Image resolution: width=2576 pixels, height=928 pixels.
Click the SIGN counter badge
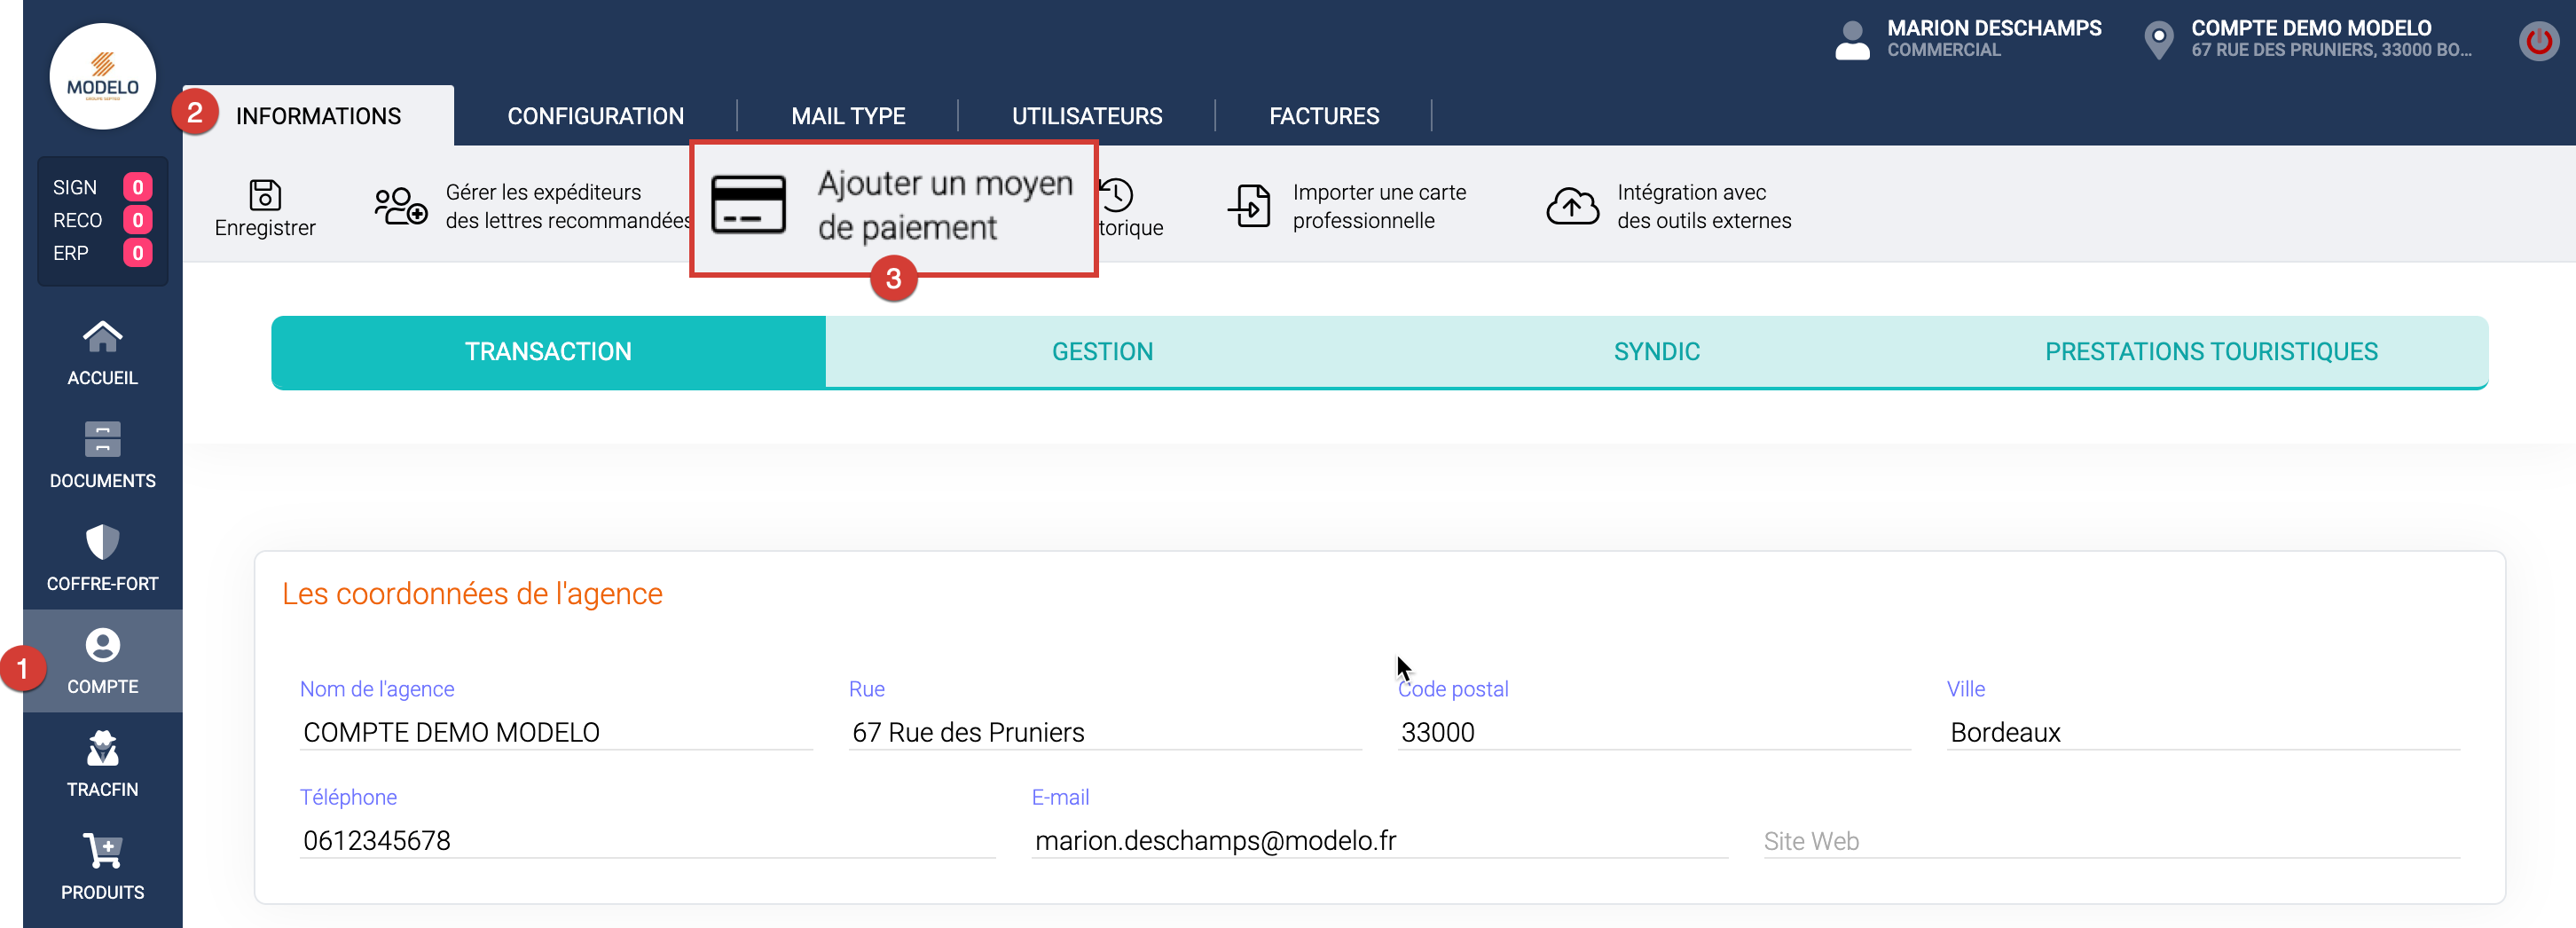point(137,187)
